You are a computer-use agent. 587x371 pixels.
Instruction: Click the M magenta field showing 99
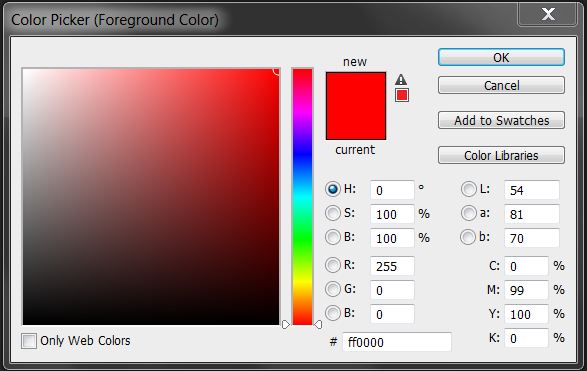(526, 290)
